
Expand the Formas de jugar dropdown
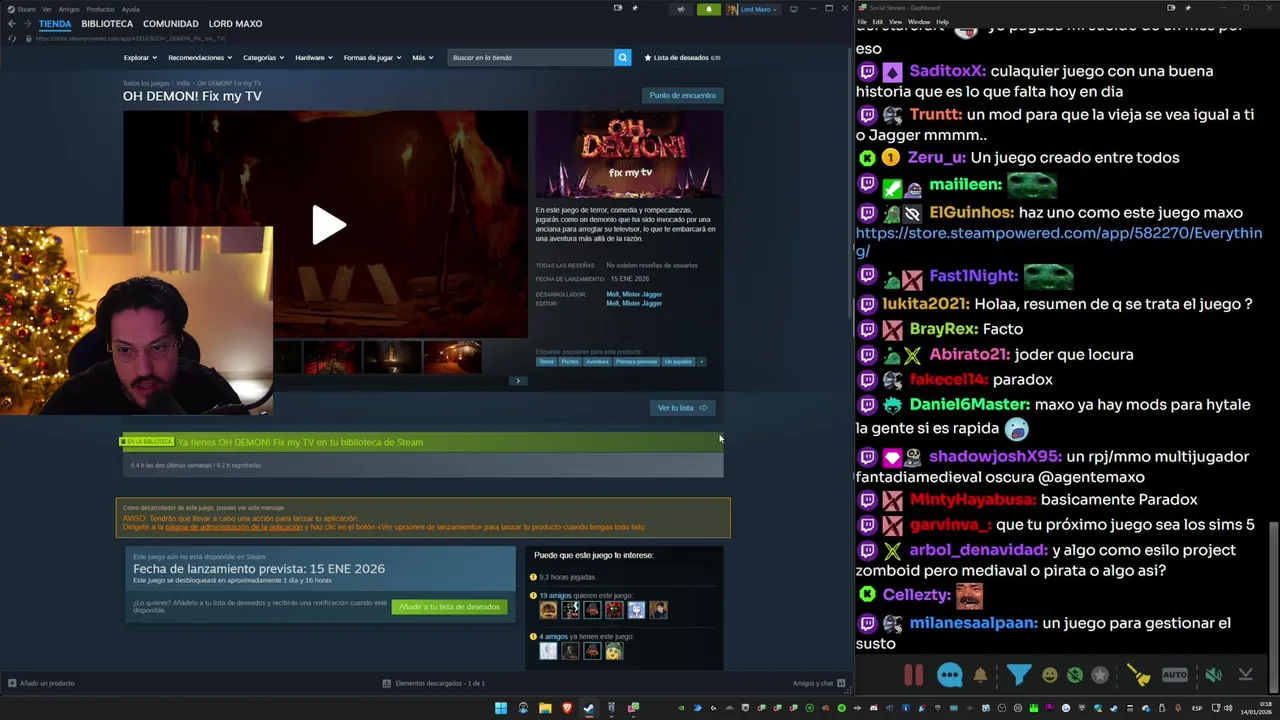coord(372,58)
